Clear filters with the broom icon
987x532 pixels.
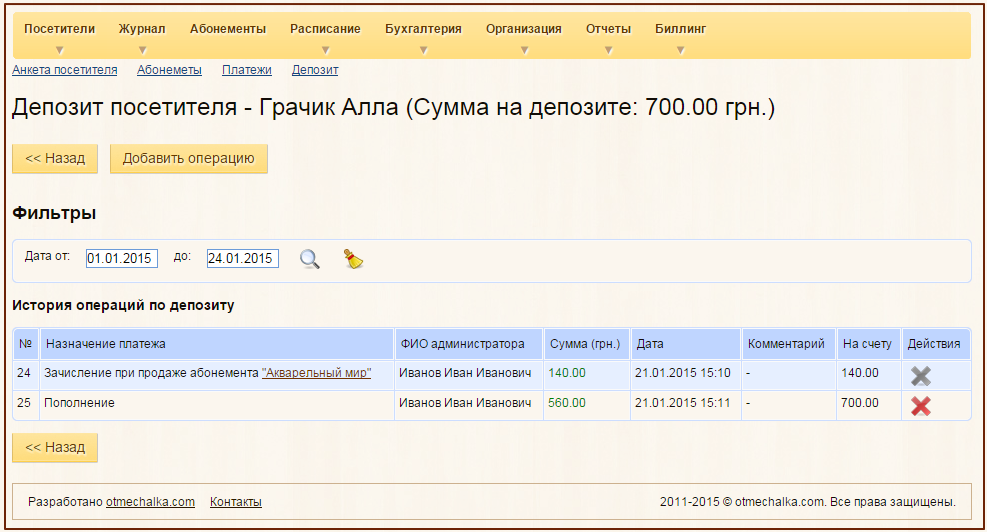coord(352,259)
